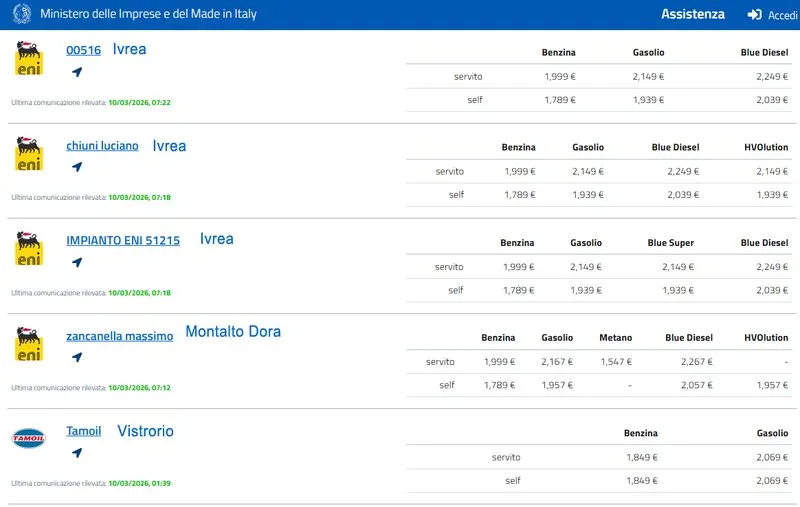Open the zancanella massimo station link

[x=119, y=336]
